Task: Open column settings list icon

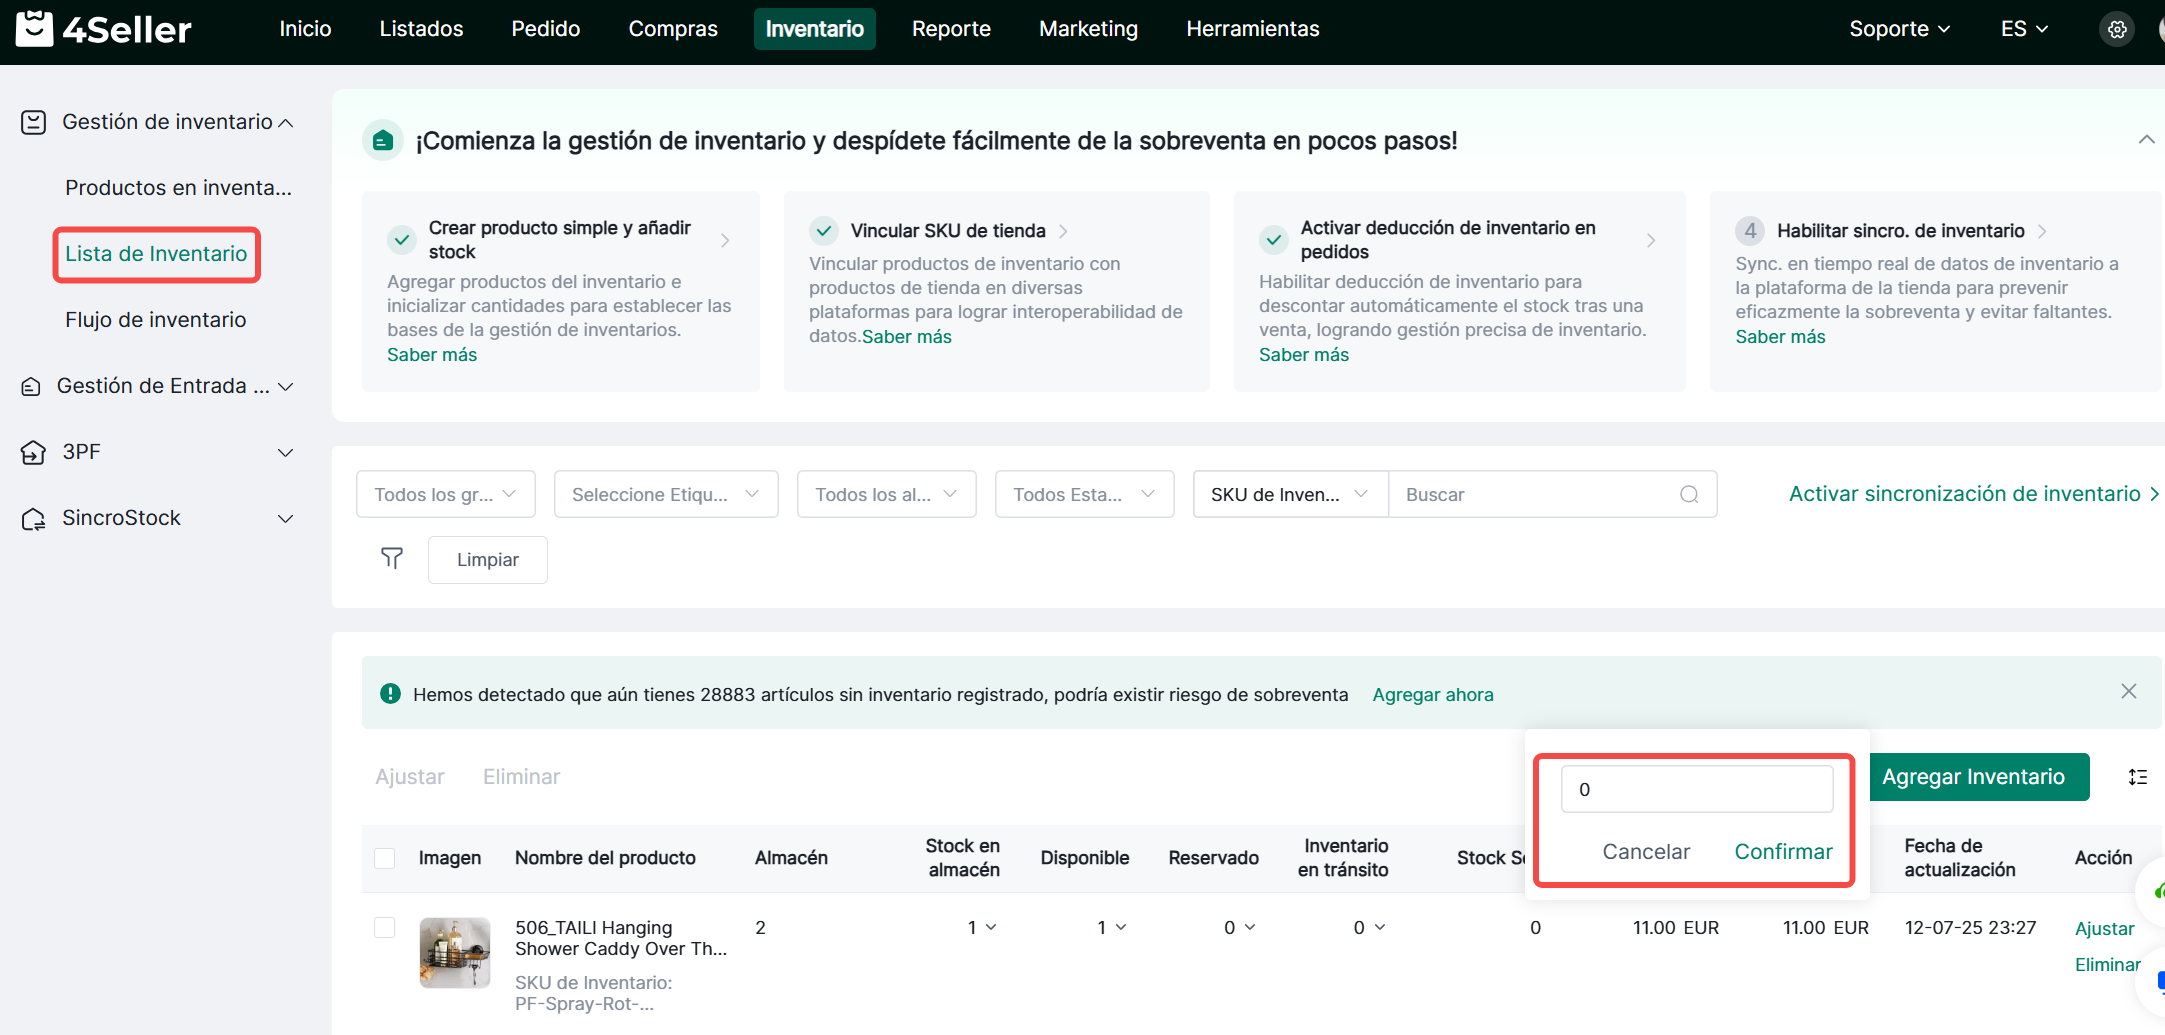Action: (x=2138, y=777)
